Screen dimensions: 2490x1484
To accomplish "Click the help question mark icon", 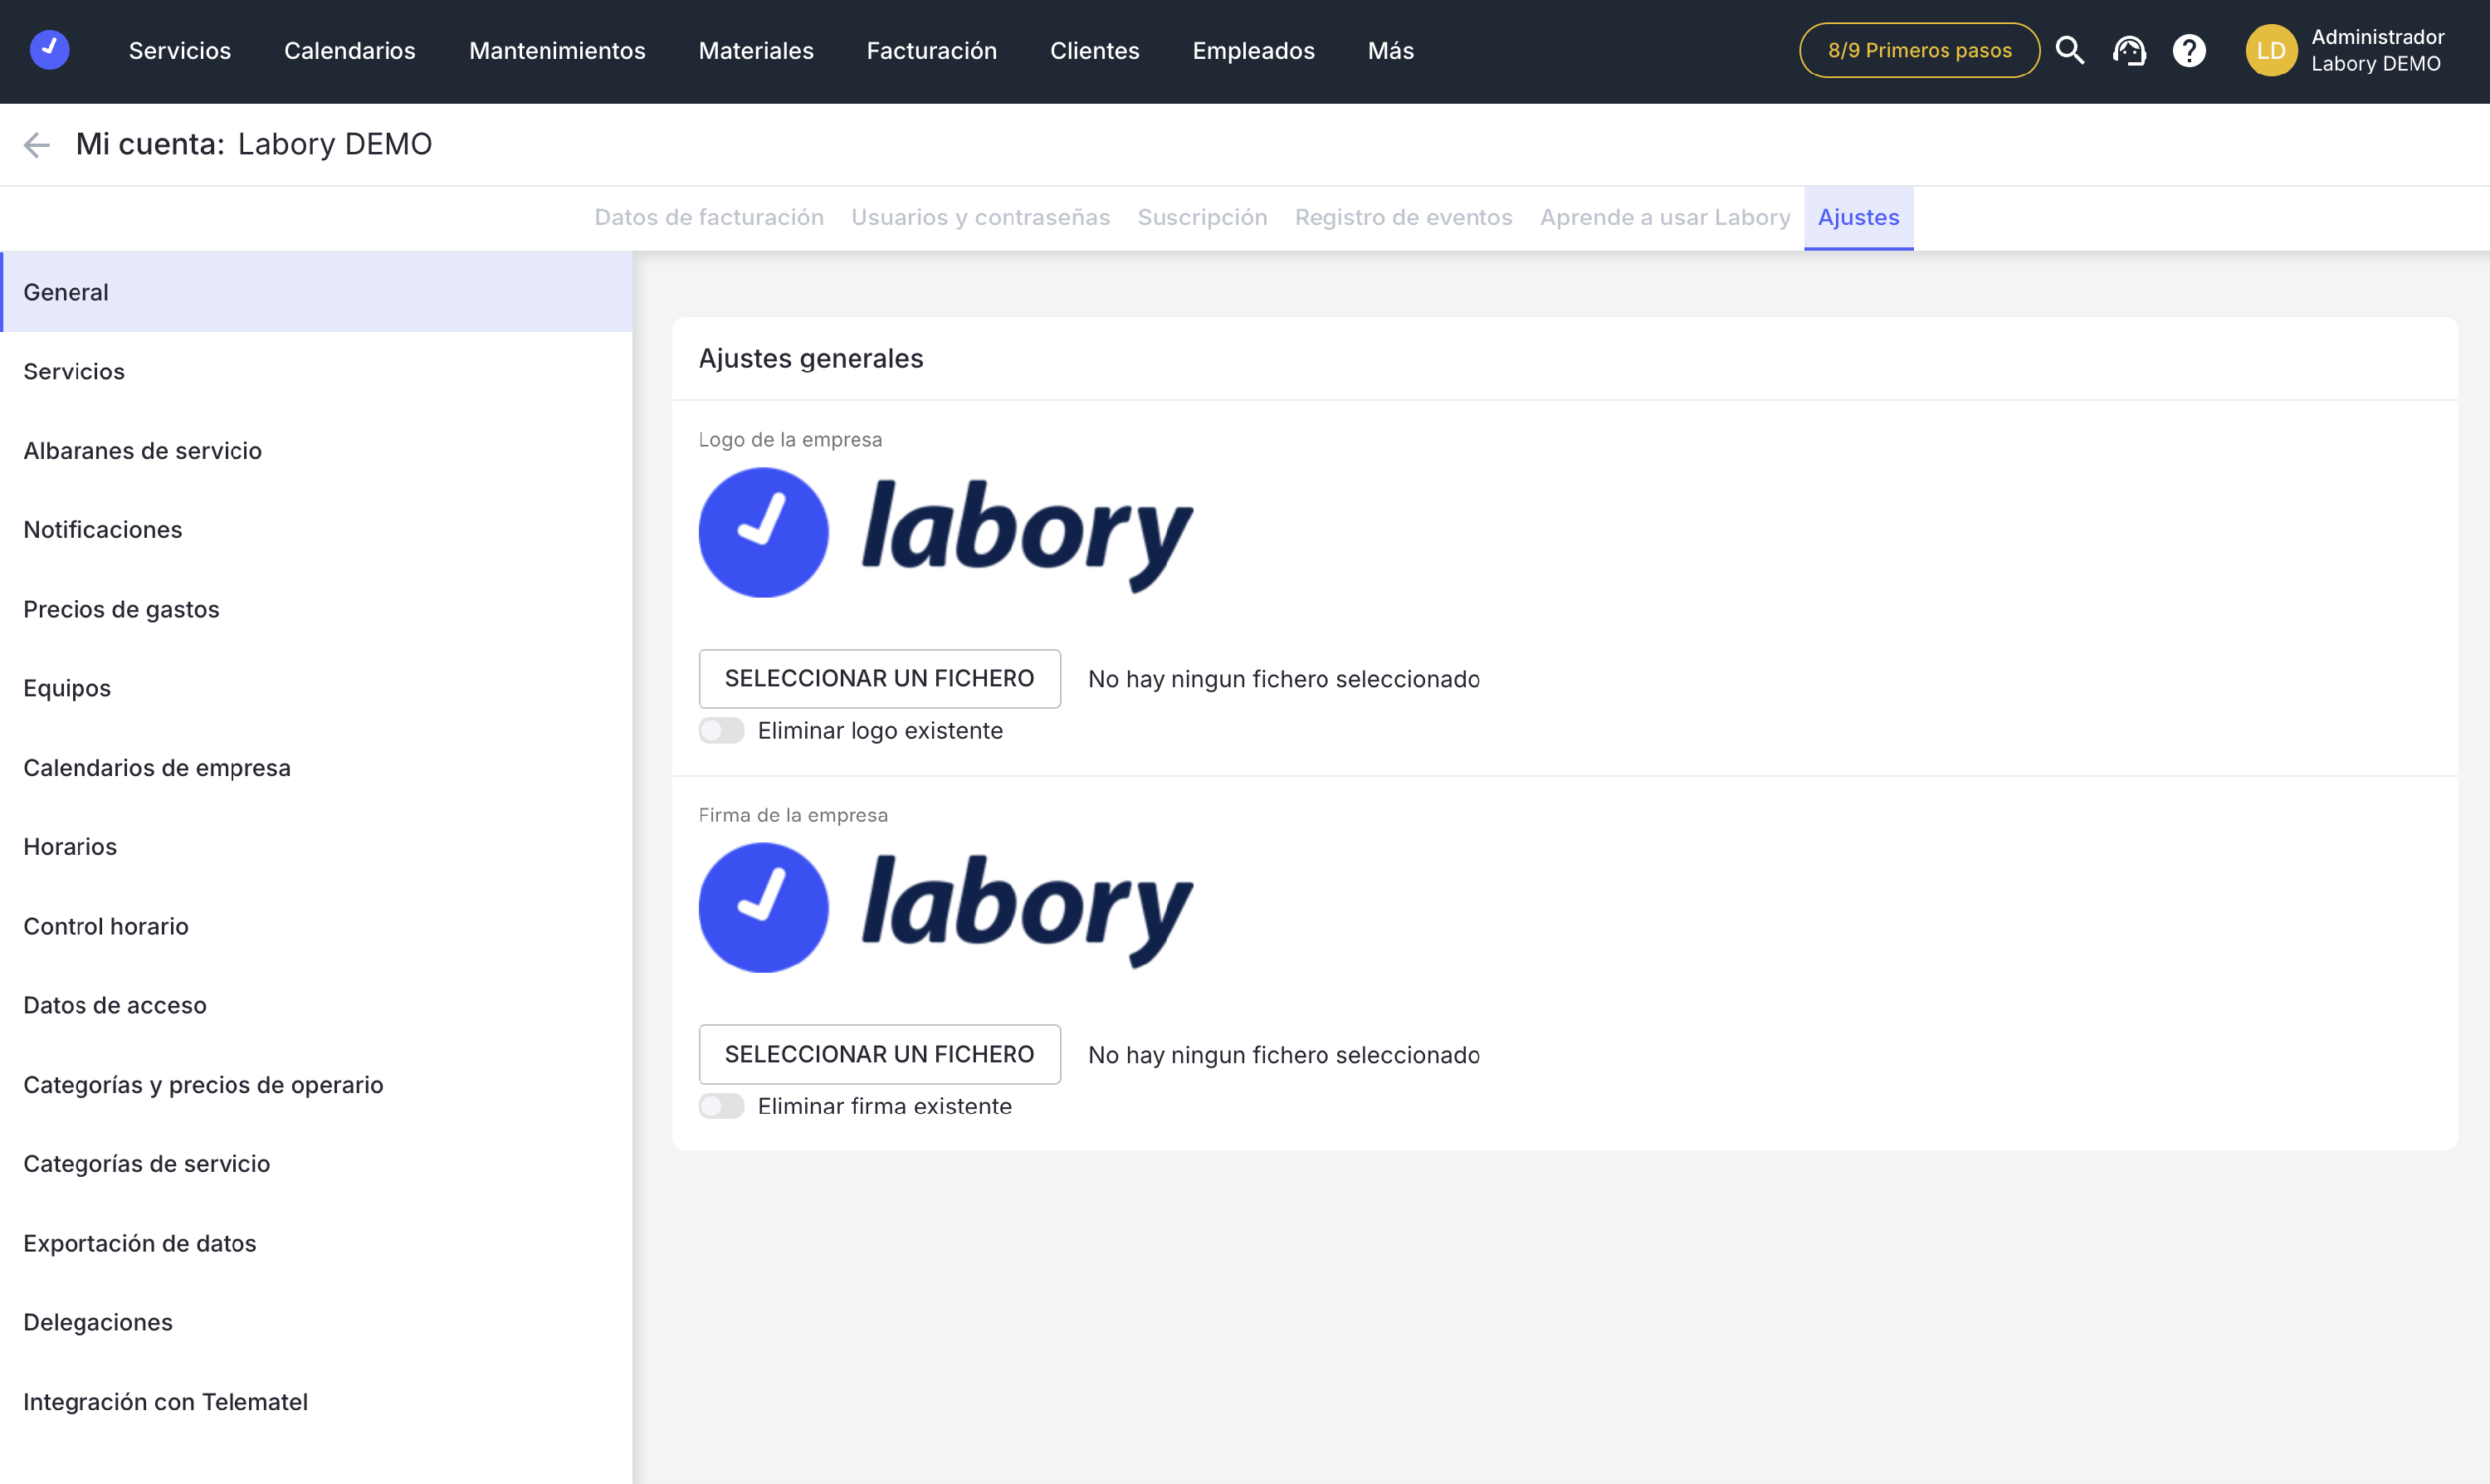I will [2189, 50].
